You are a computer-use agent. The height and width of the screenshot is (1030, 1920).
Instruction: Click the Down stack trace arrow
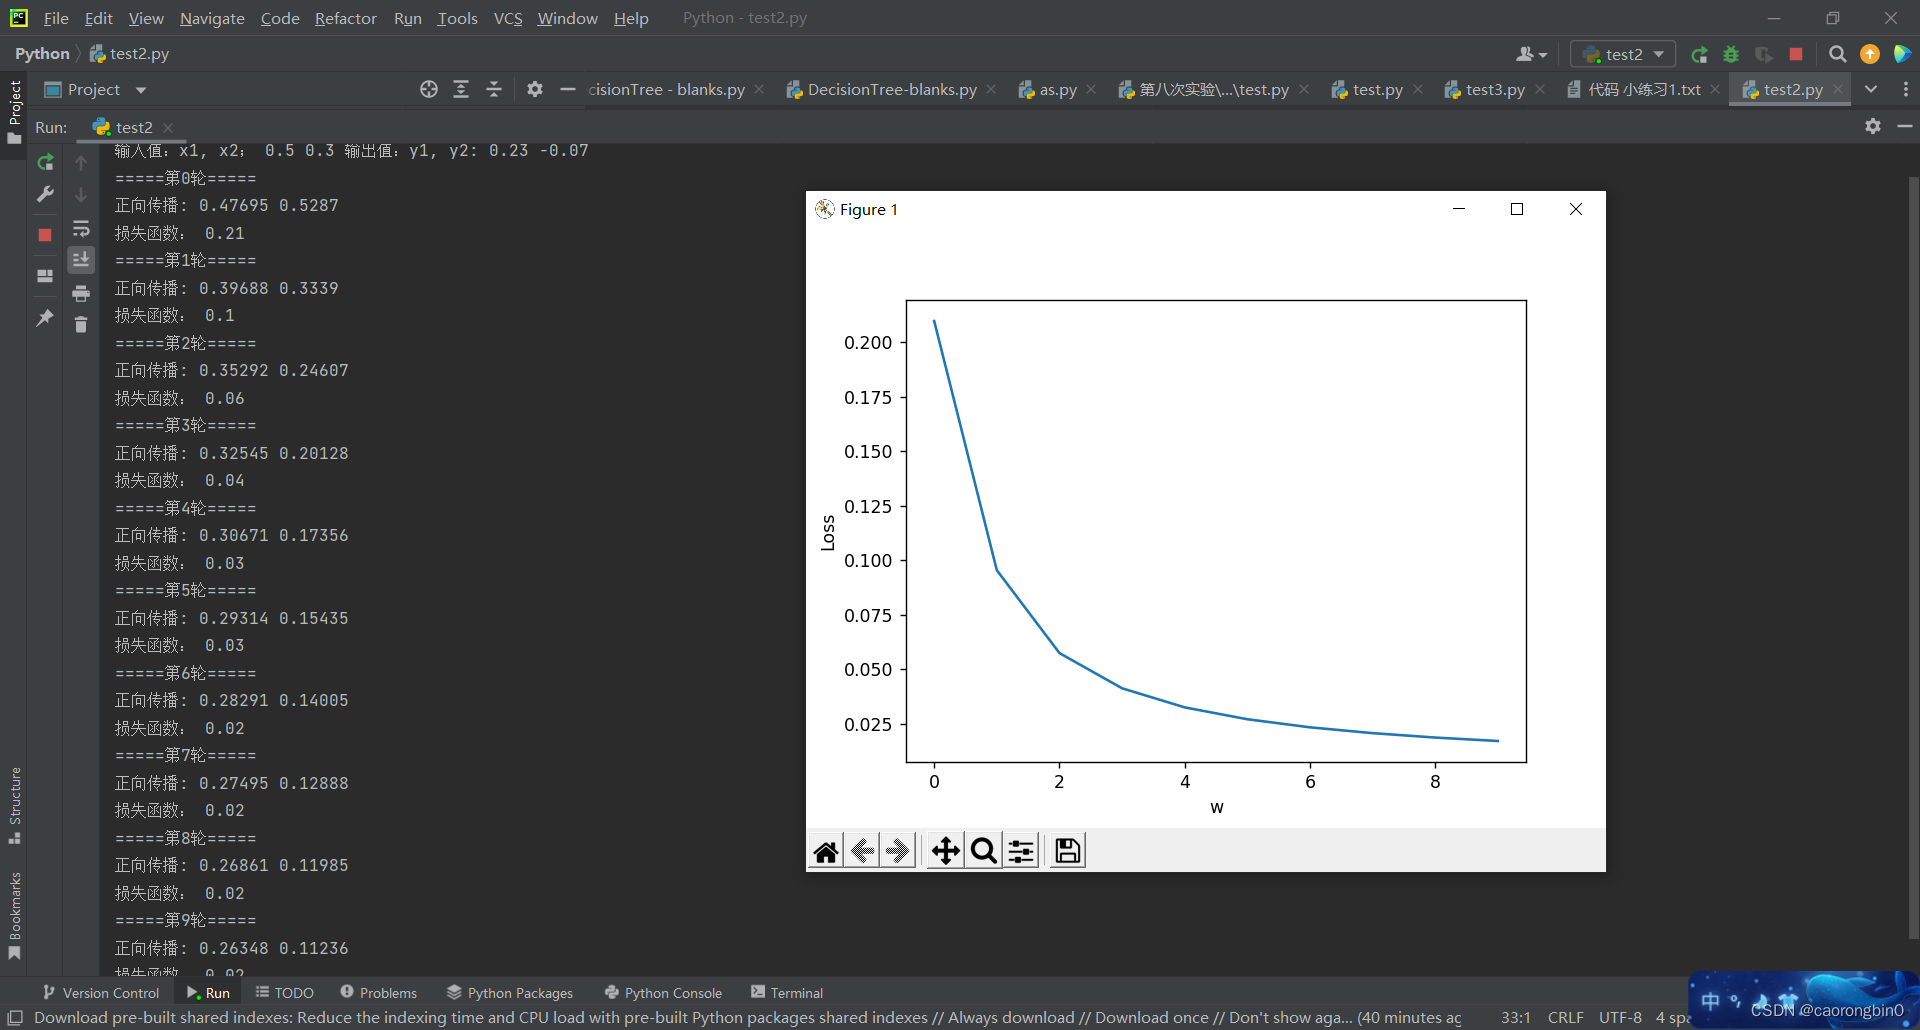[81, 195]
